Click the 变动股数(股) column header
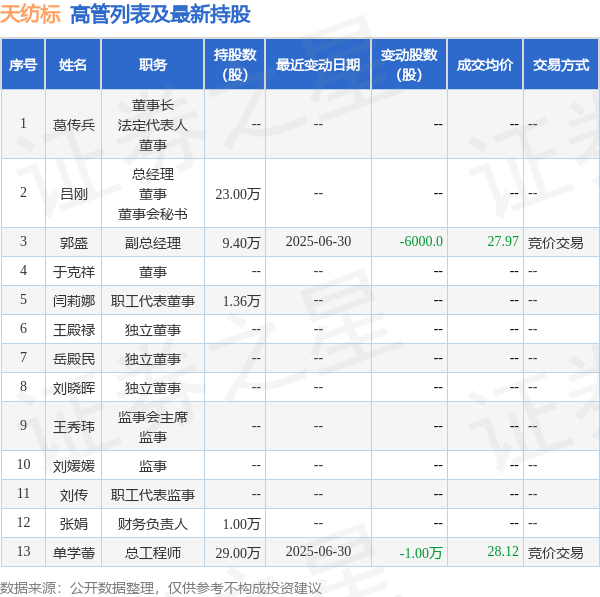The image size is (600, 597). pyautogui.click(x=409, y=65)
